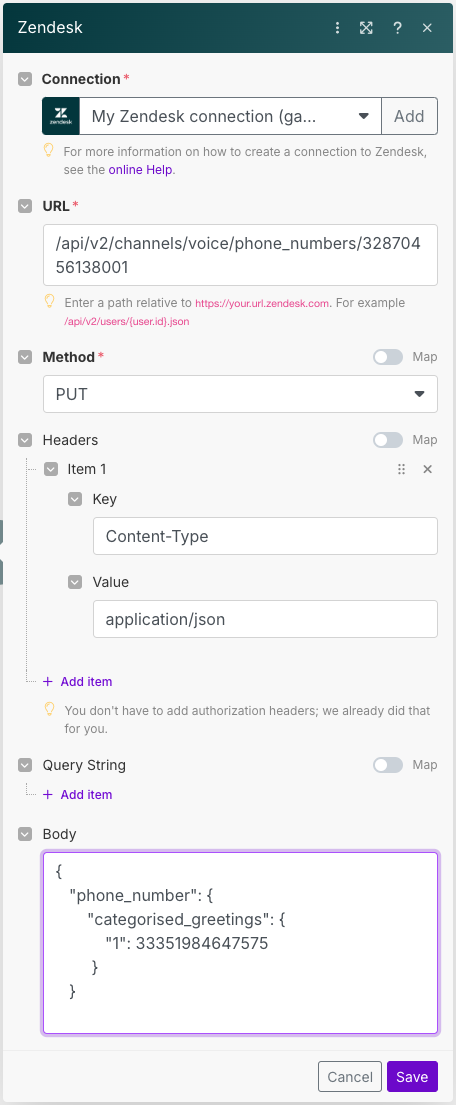Click the drag handle of Item 1
The width and height of the screenshot is (456, 1105).
tap(402, 469)
